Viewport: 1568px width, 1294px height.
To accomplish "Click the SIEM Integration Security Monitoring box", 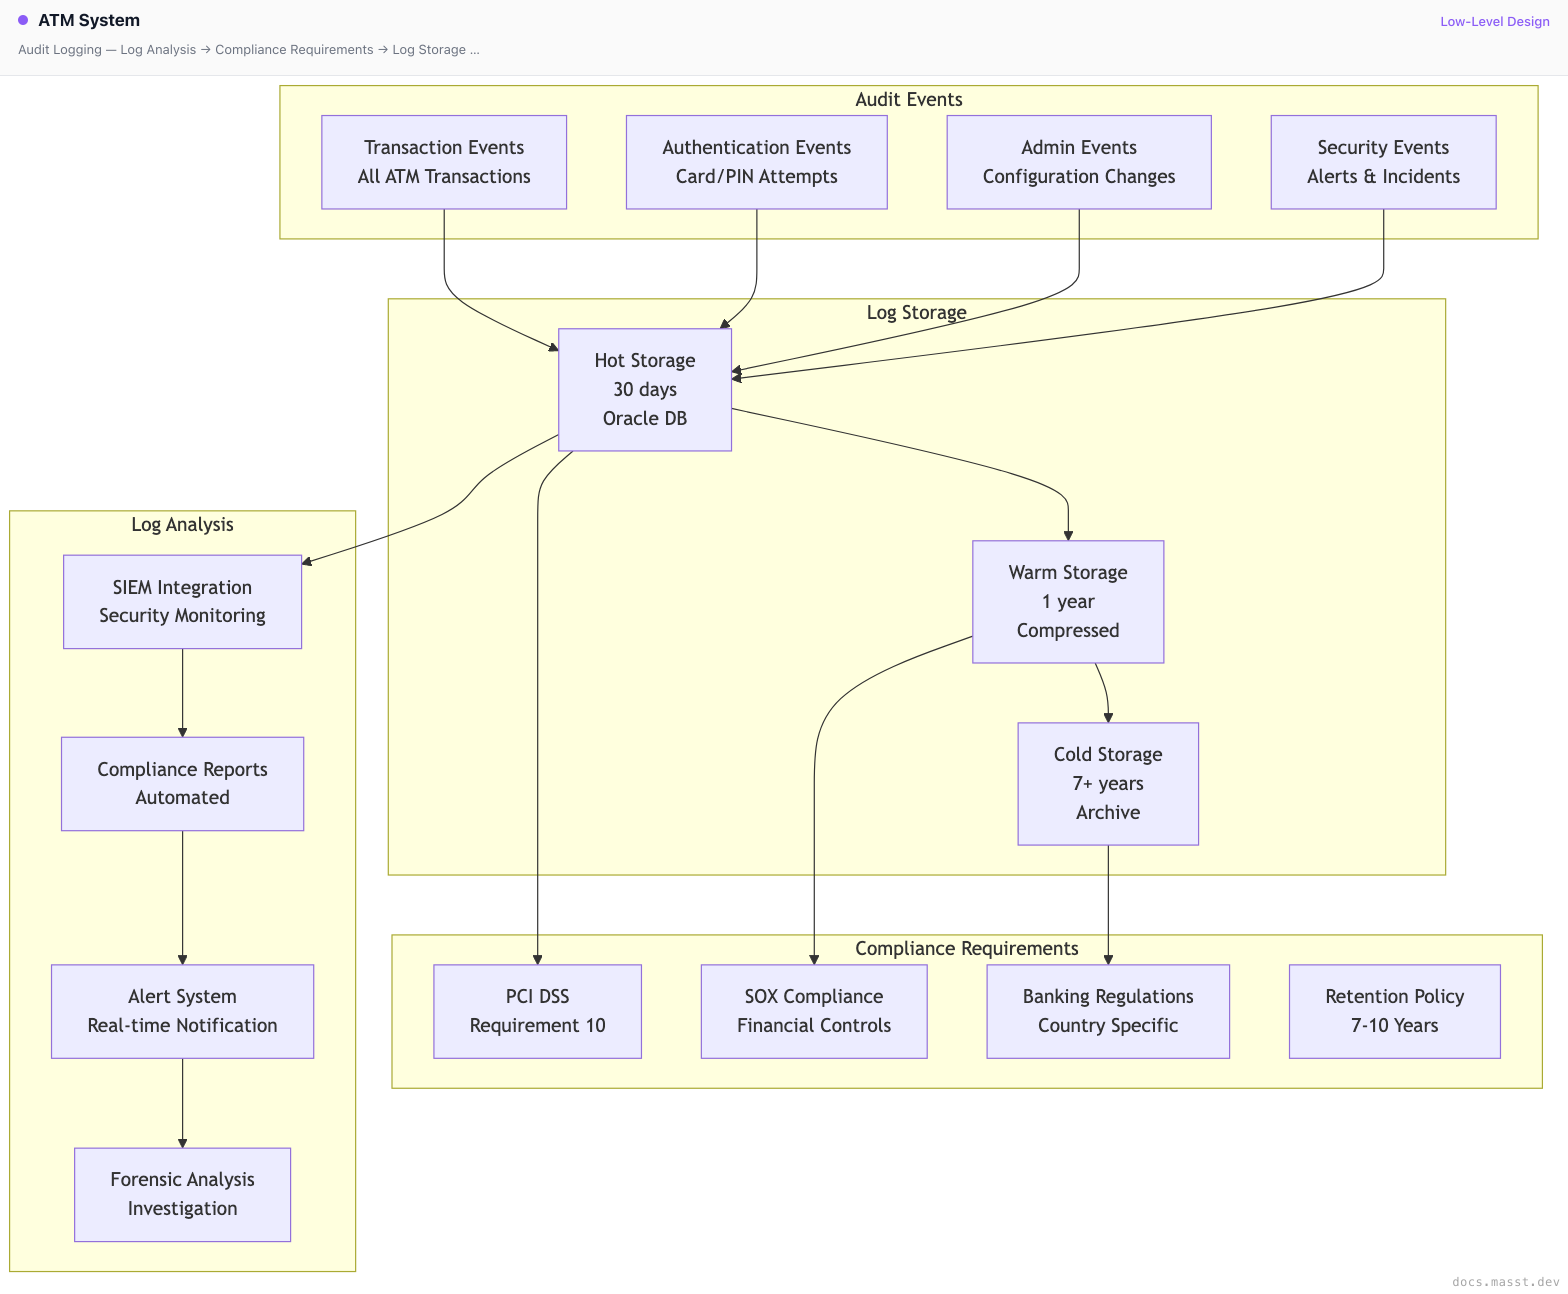I will (182, 602).
